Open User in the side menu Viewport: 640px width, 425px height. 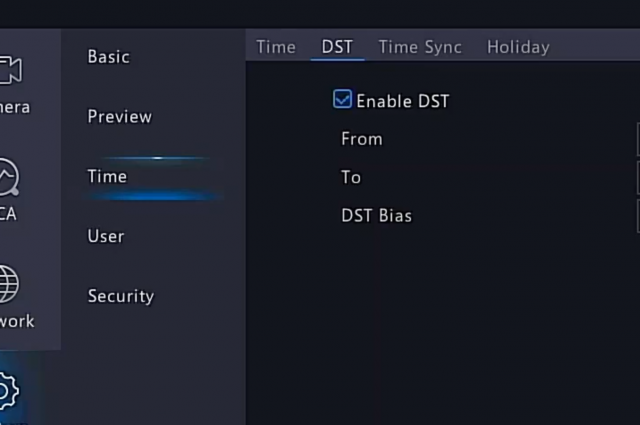pyautogui.click(x=106, y=236)
